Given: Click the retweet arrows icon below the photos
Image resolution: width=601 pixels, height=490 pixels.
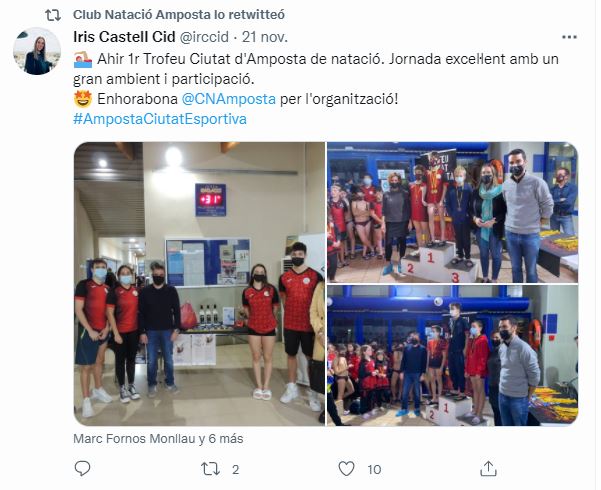Looking at the screenshot, I should click(210, 469).
